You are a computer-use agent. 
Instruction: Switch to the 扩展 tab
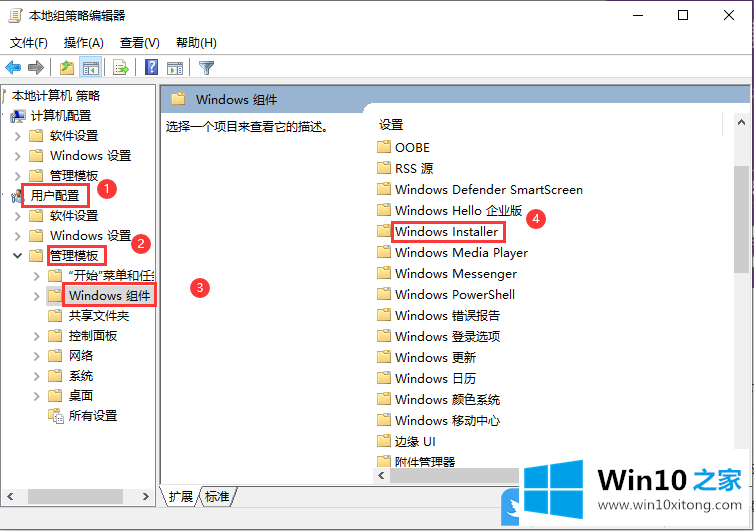tap(180, 496)
